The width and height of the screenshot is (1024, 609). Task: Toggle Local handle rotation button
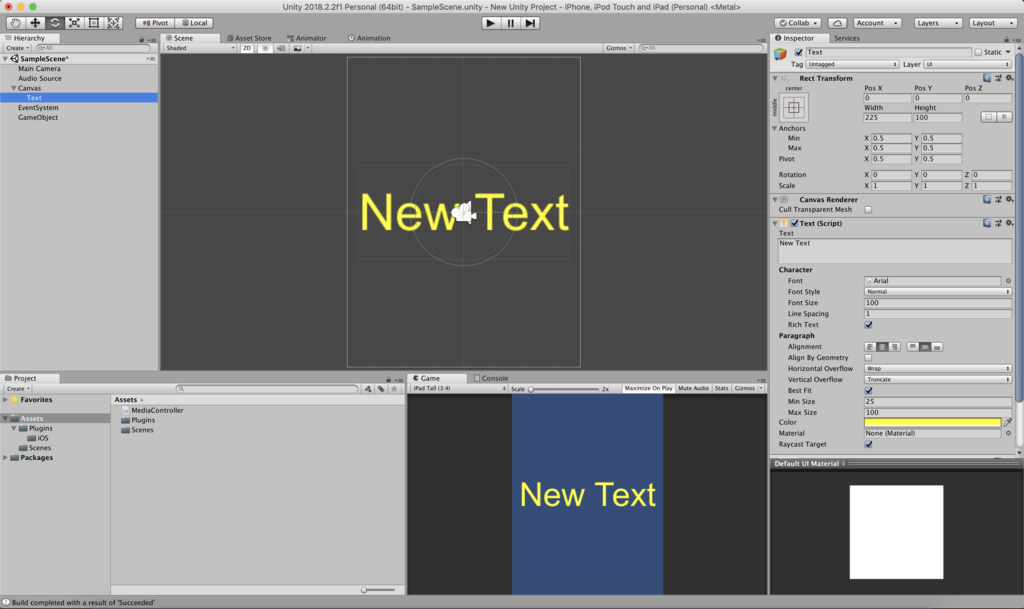point(195,23)
